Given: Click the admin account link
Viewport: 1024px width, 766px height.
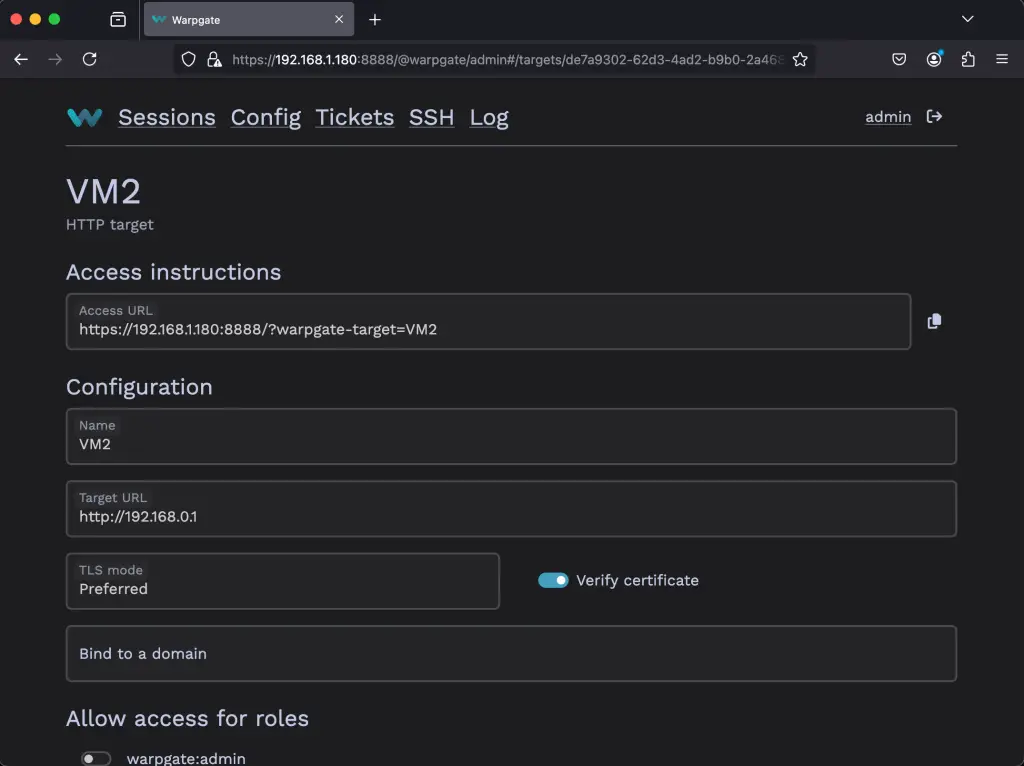Looking at the screenshot, I should pyautogui.click(x=887, y=117).
